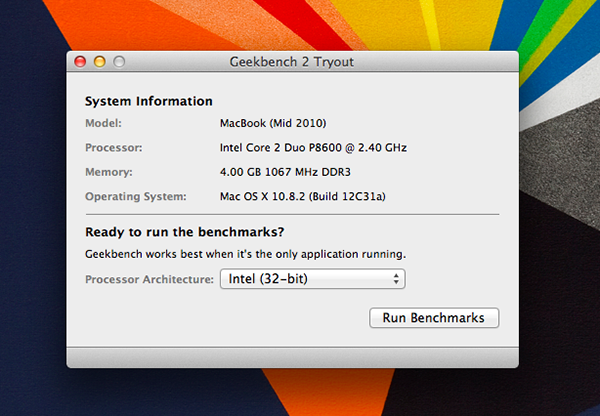The height and width of the screenshot is (416, 600).
Task: Close the Geekbench 2 Tryout window
Action: pyautogui.click(x=80, y=62)
